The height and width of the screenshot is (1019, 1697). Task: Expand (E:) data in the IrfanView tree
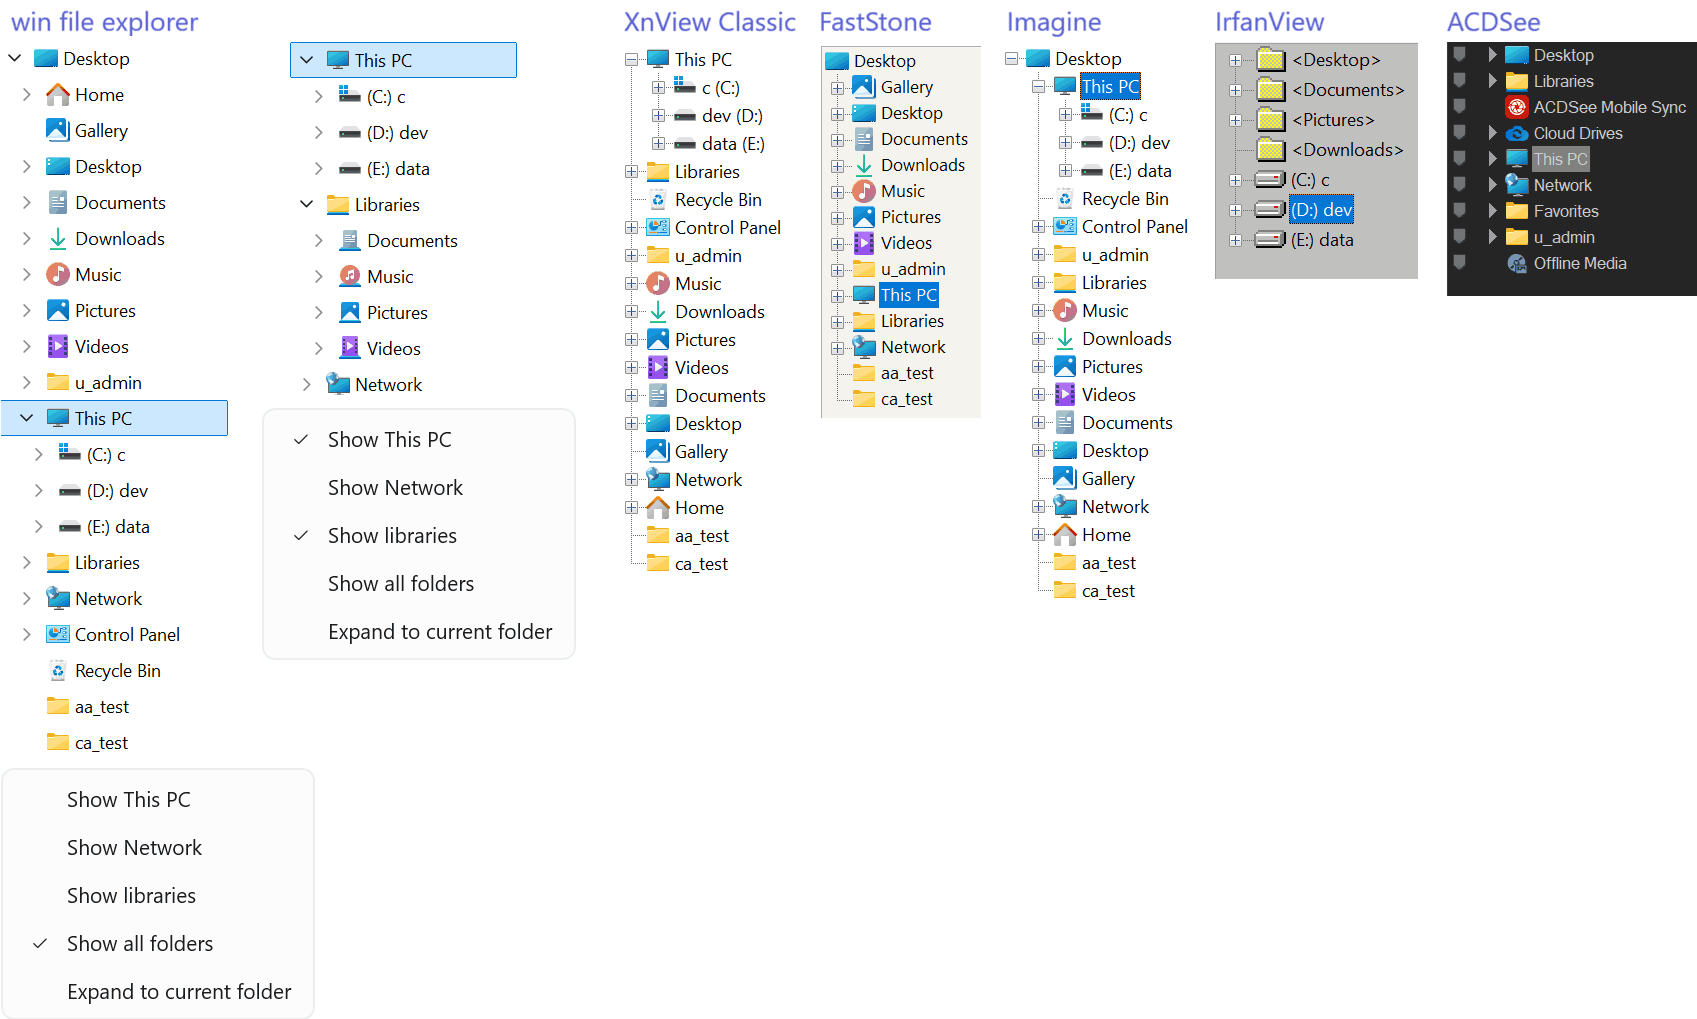1236,240
